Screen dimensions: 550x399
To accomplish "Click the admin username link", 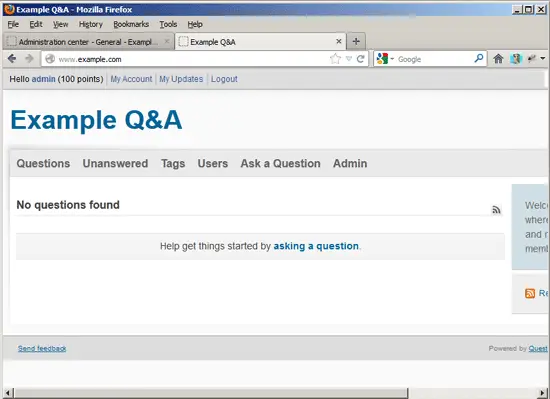I will (x=43, y=79).
